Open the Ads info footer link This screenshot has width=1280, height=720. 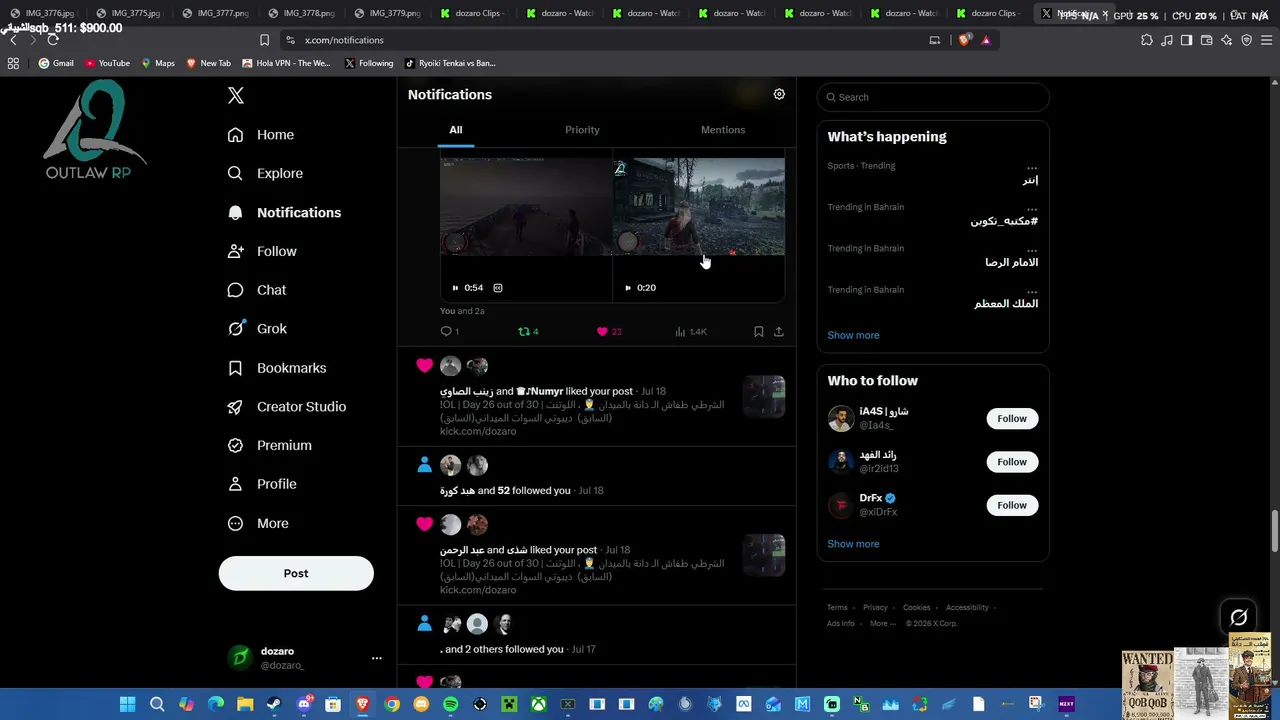[841, 623]
